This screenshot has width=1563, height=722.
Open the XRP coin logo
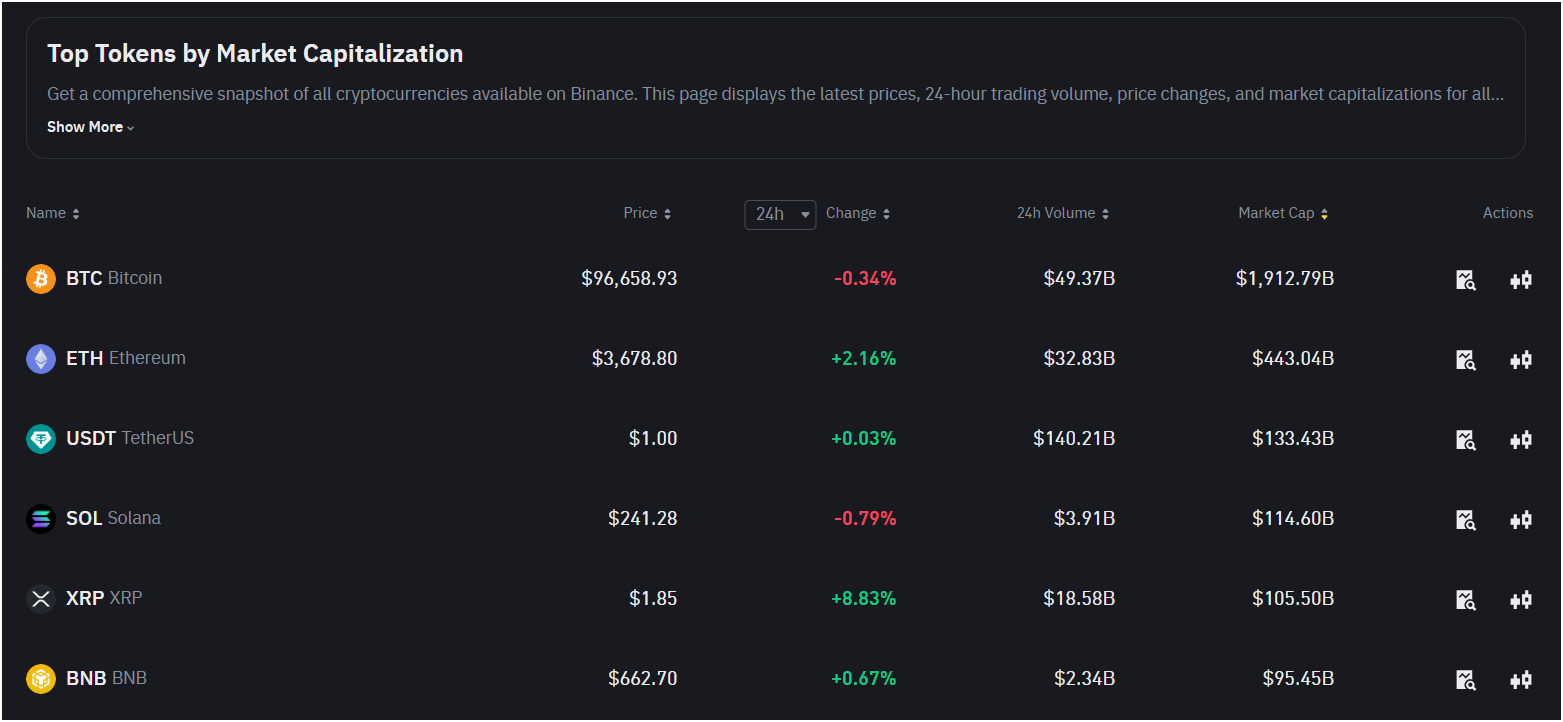41,599
